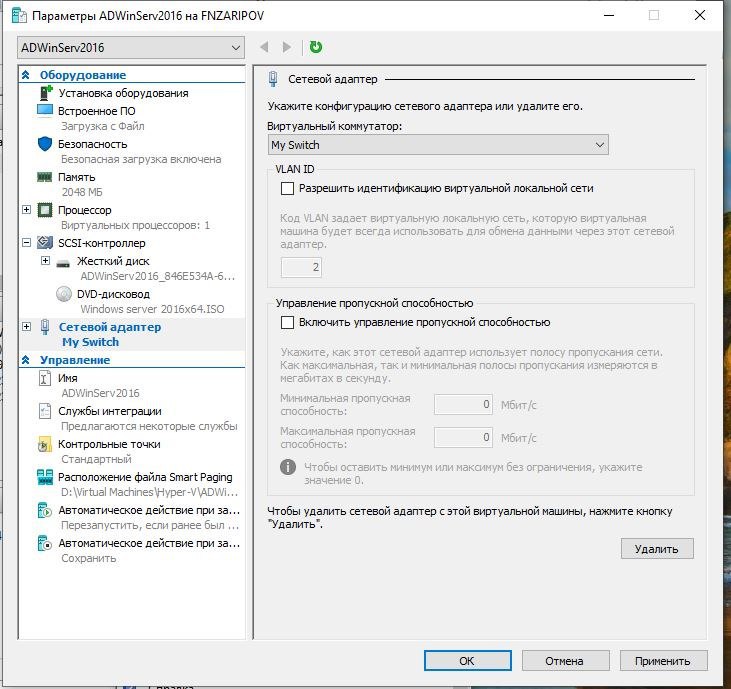731x689 pixels.
Task: Enable virtual LAN identification checkbox
Action: (288, 188)
